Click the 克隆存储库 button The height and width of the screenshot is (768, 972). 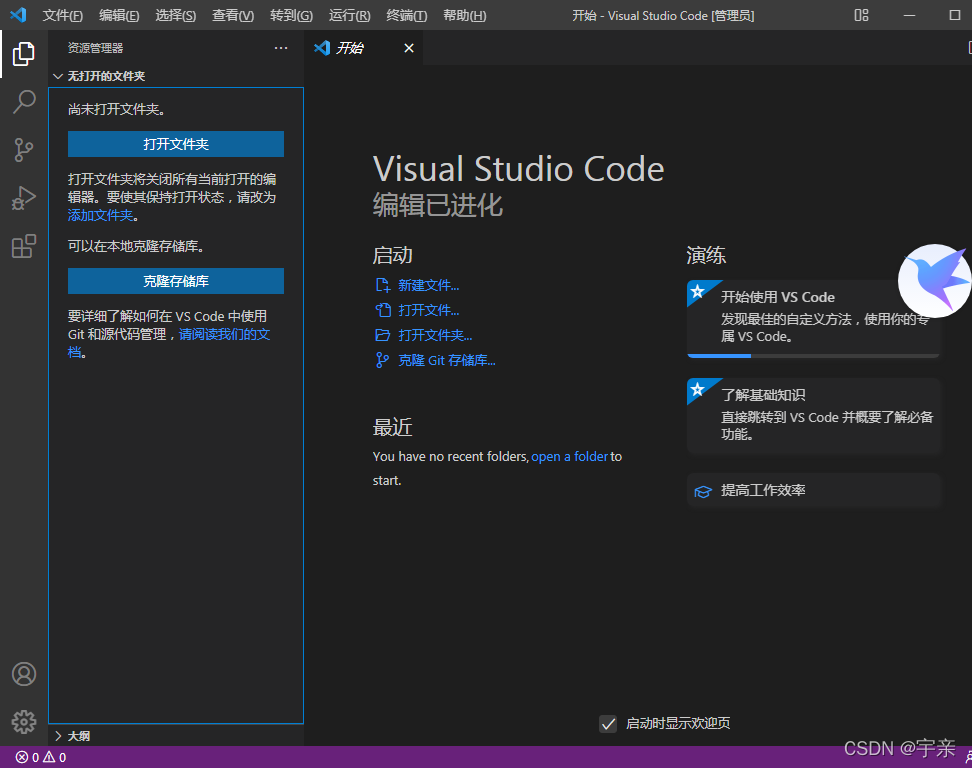pyautogui.click(x=176, y=281)
